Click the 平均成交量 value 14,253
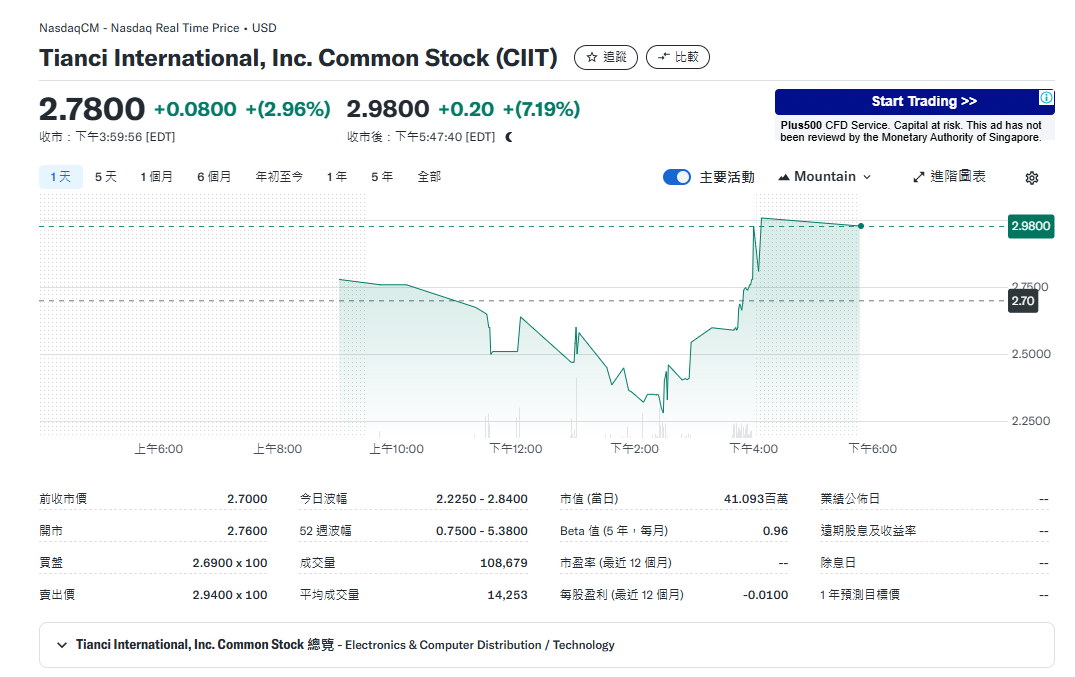Screen dimensions: 1075x677 (507, 595)
